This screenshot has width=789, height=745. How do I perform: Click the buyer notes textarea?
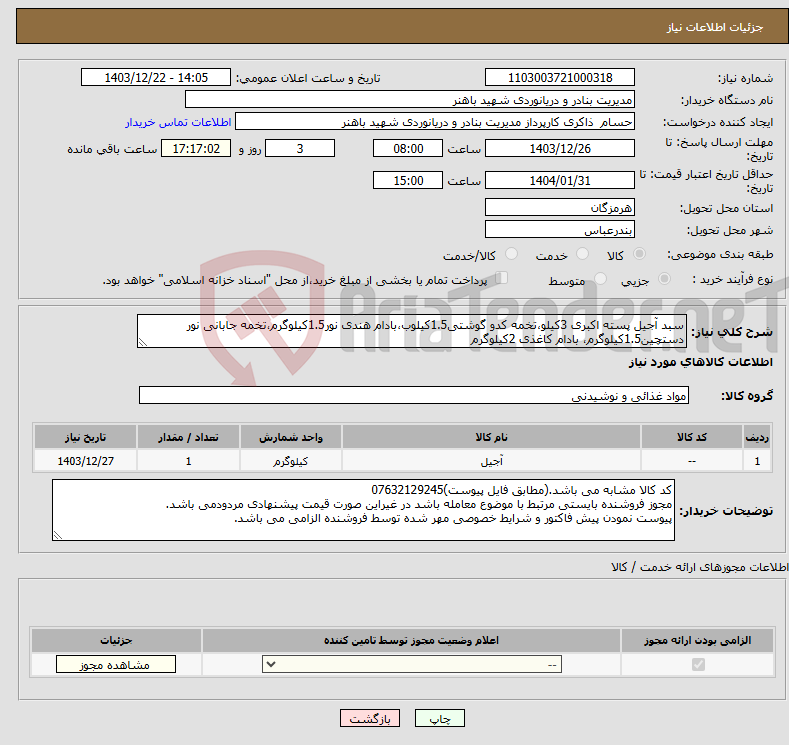tap(363, 510)
